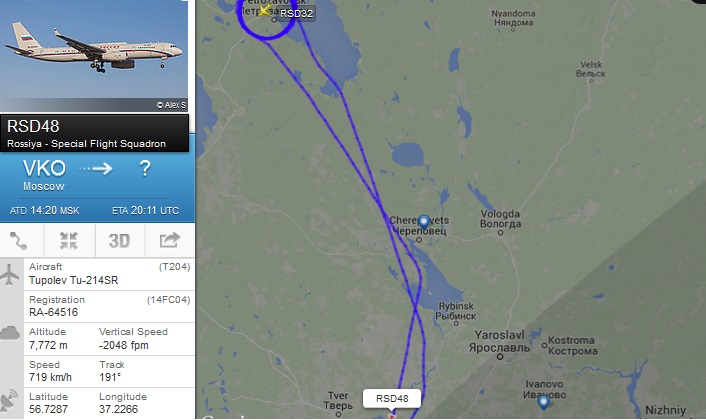
Task: Click the RSD48 callout label on map
Action: pyautogui.click(x=392, y=398)
